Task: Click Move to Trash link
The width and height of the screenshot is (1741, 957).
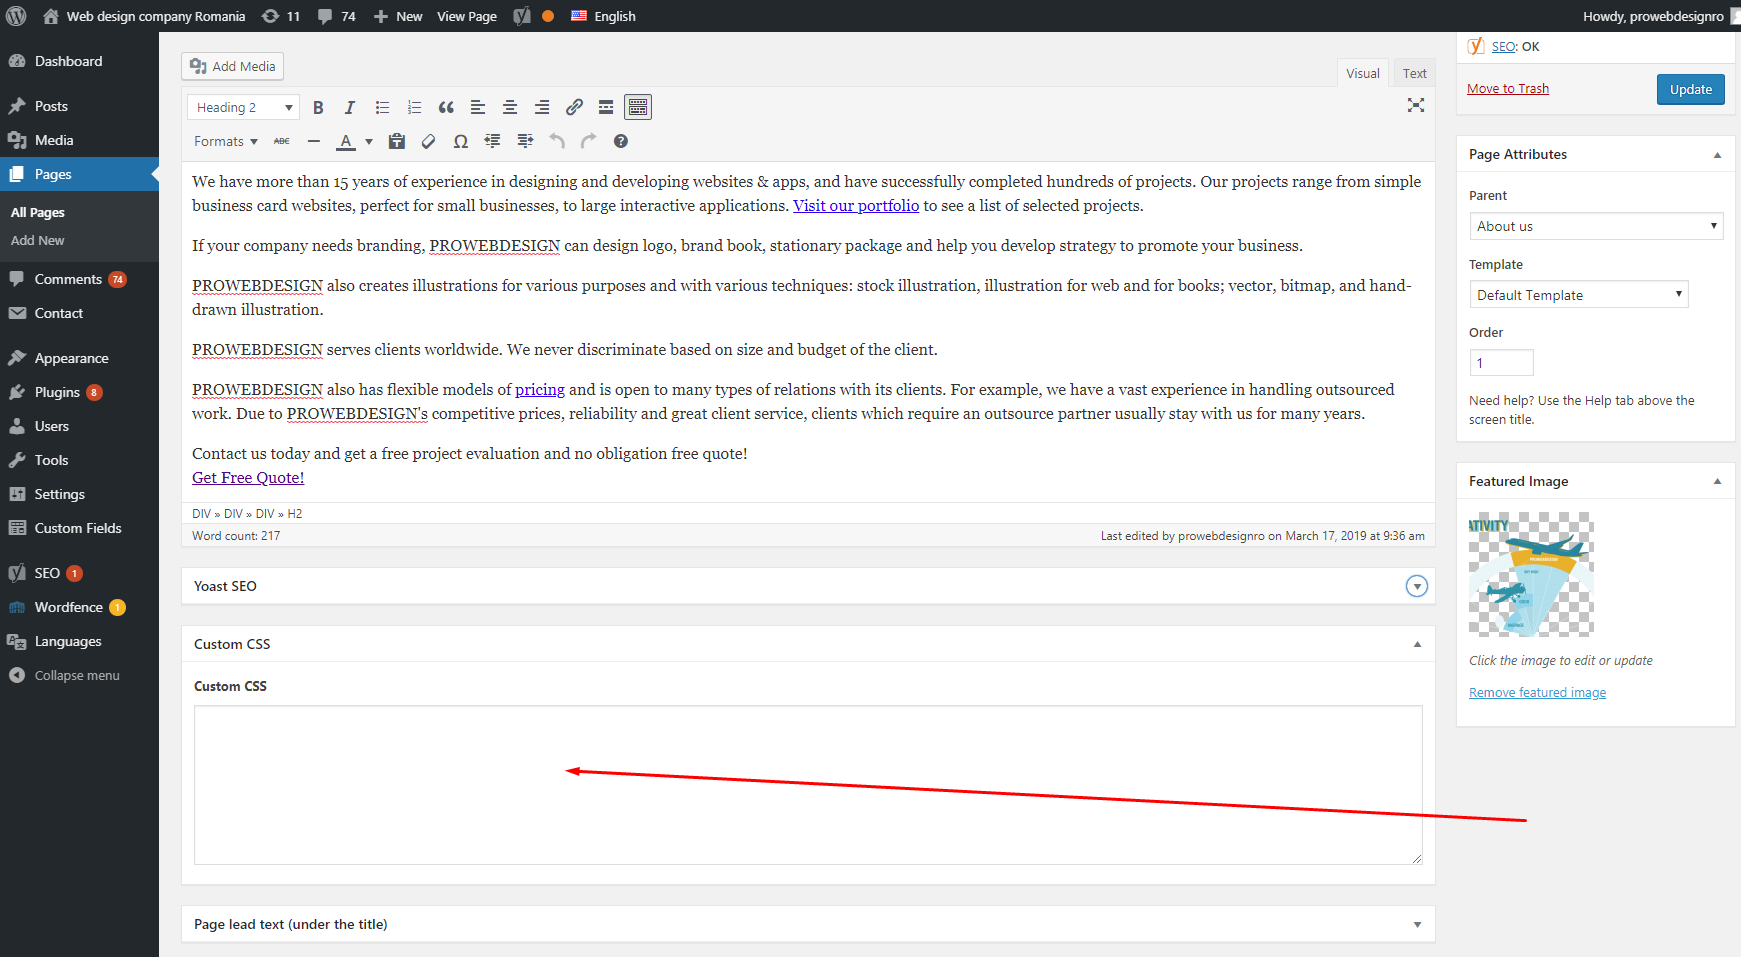Action: click(1507, 89)
